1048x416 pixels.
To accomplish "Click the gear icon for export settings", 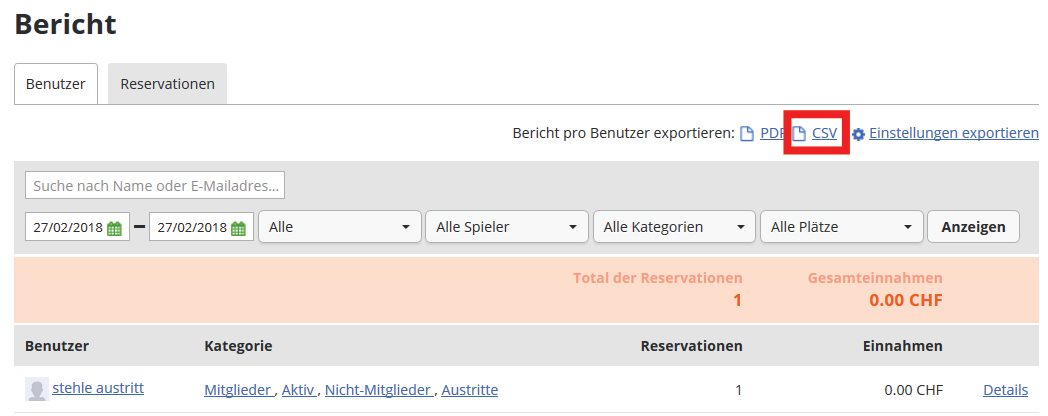I will (x=858, y=134).
